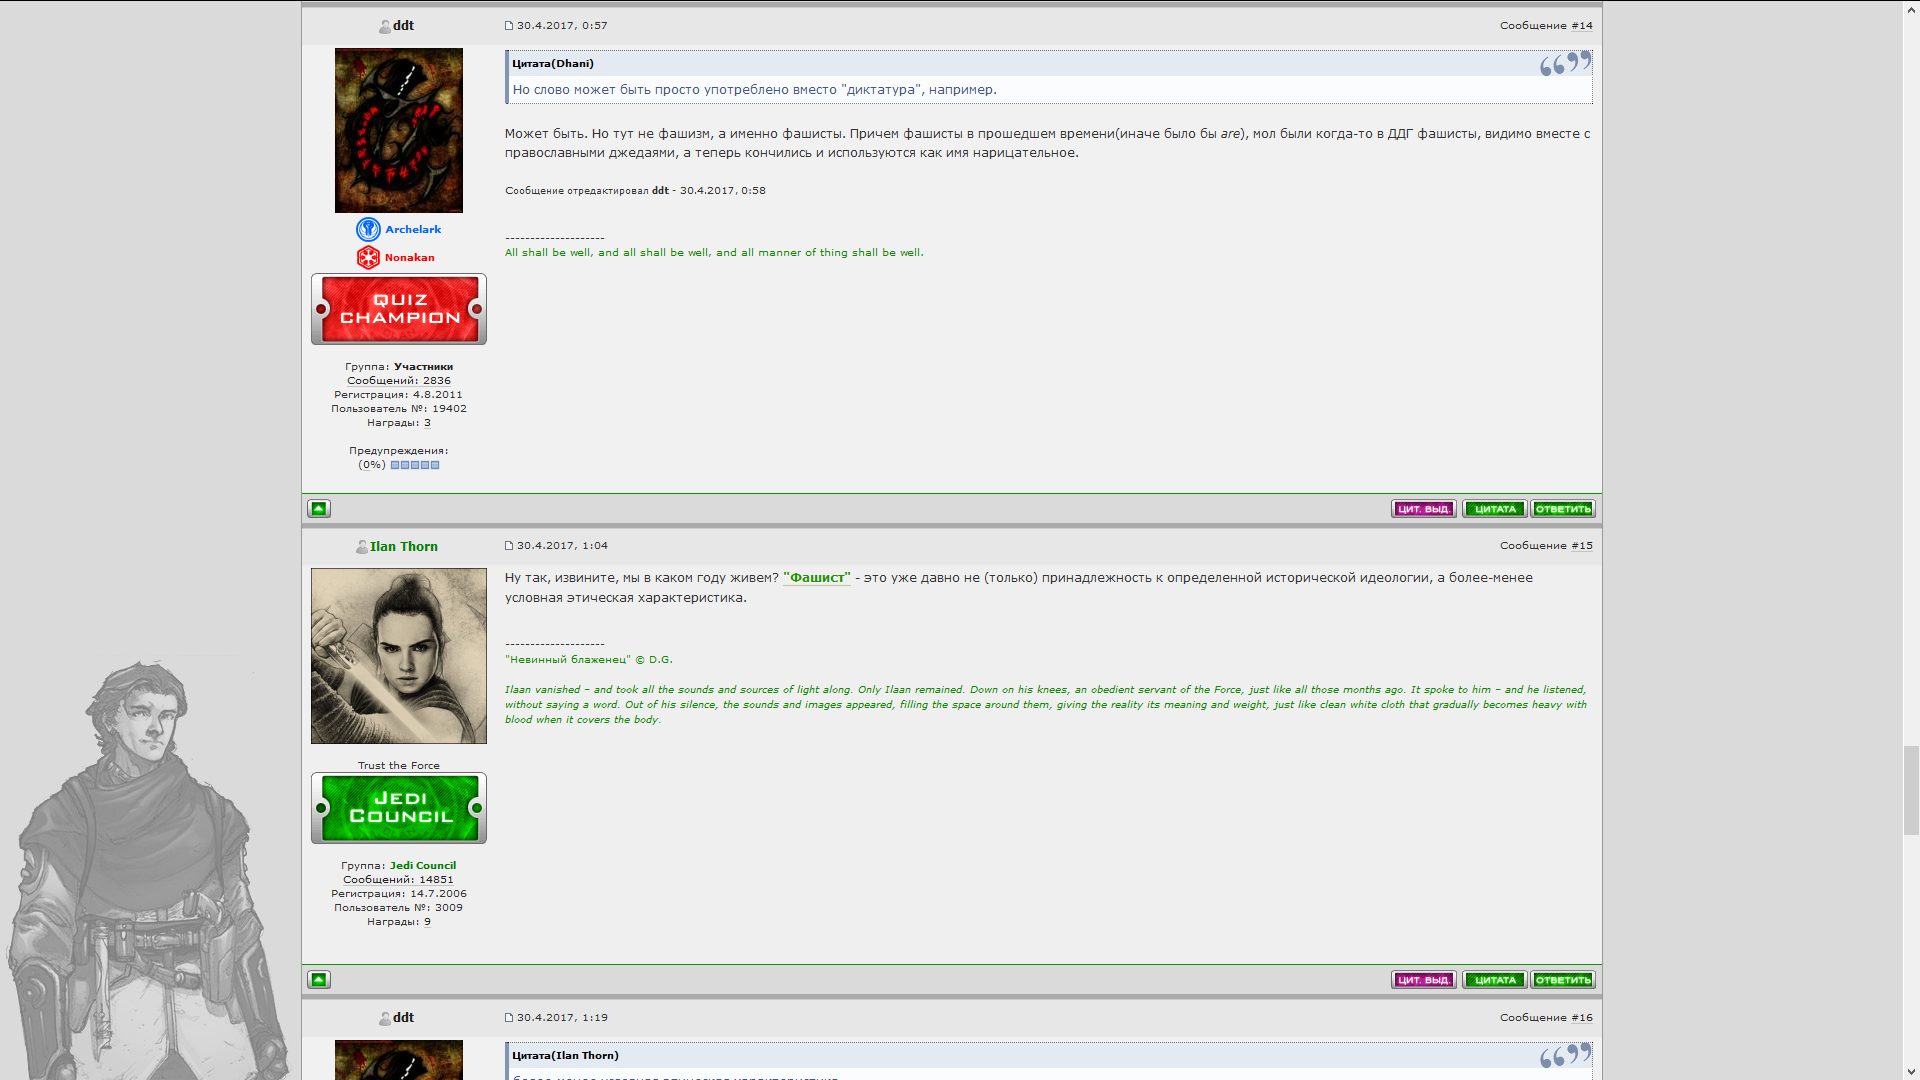The height and width of the screenshot is (1080, 1920).
Task: Click ЦИТАТА button under message #15
Action: [x=1495, y=980]
